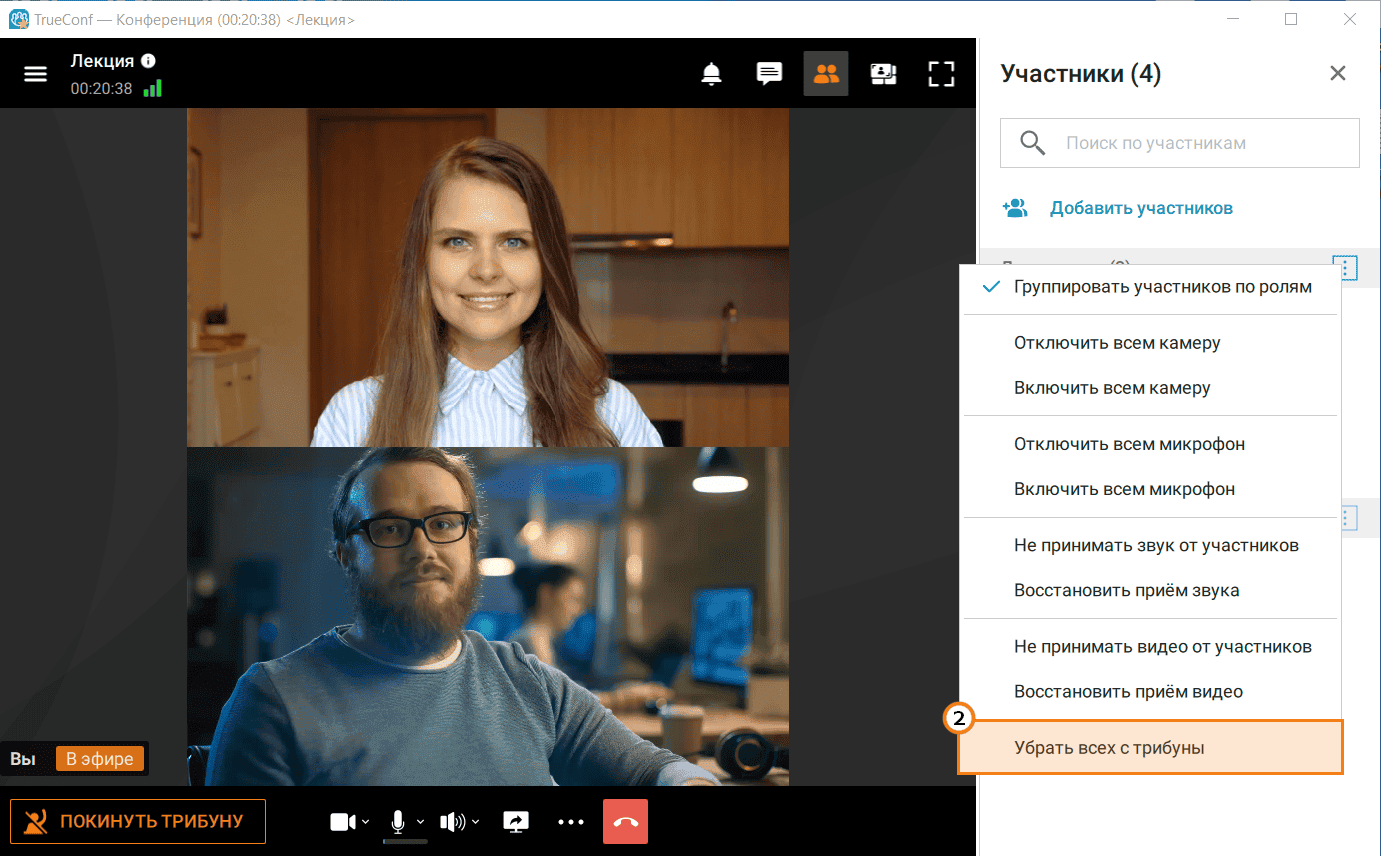Select Отключить всем камеру
This screenshot has width=1381, height=856.
[x=1149, y=343]
